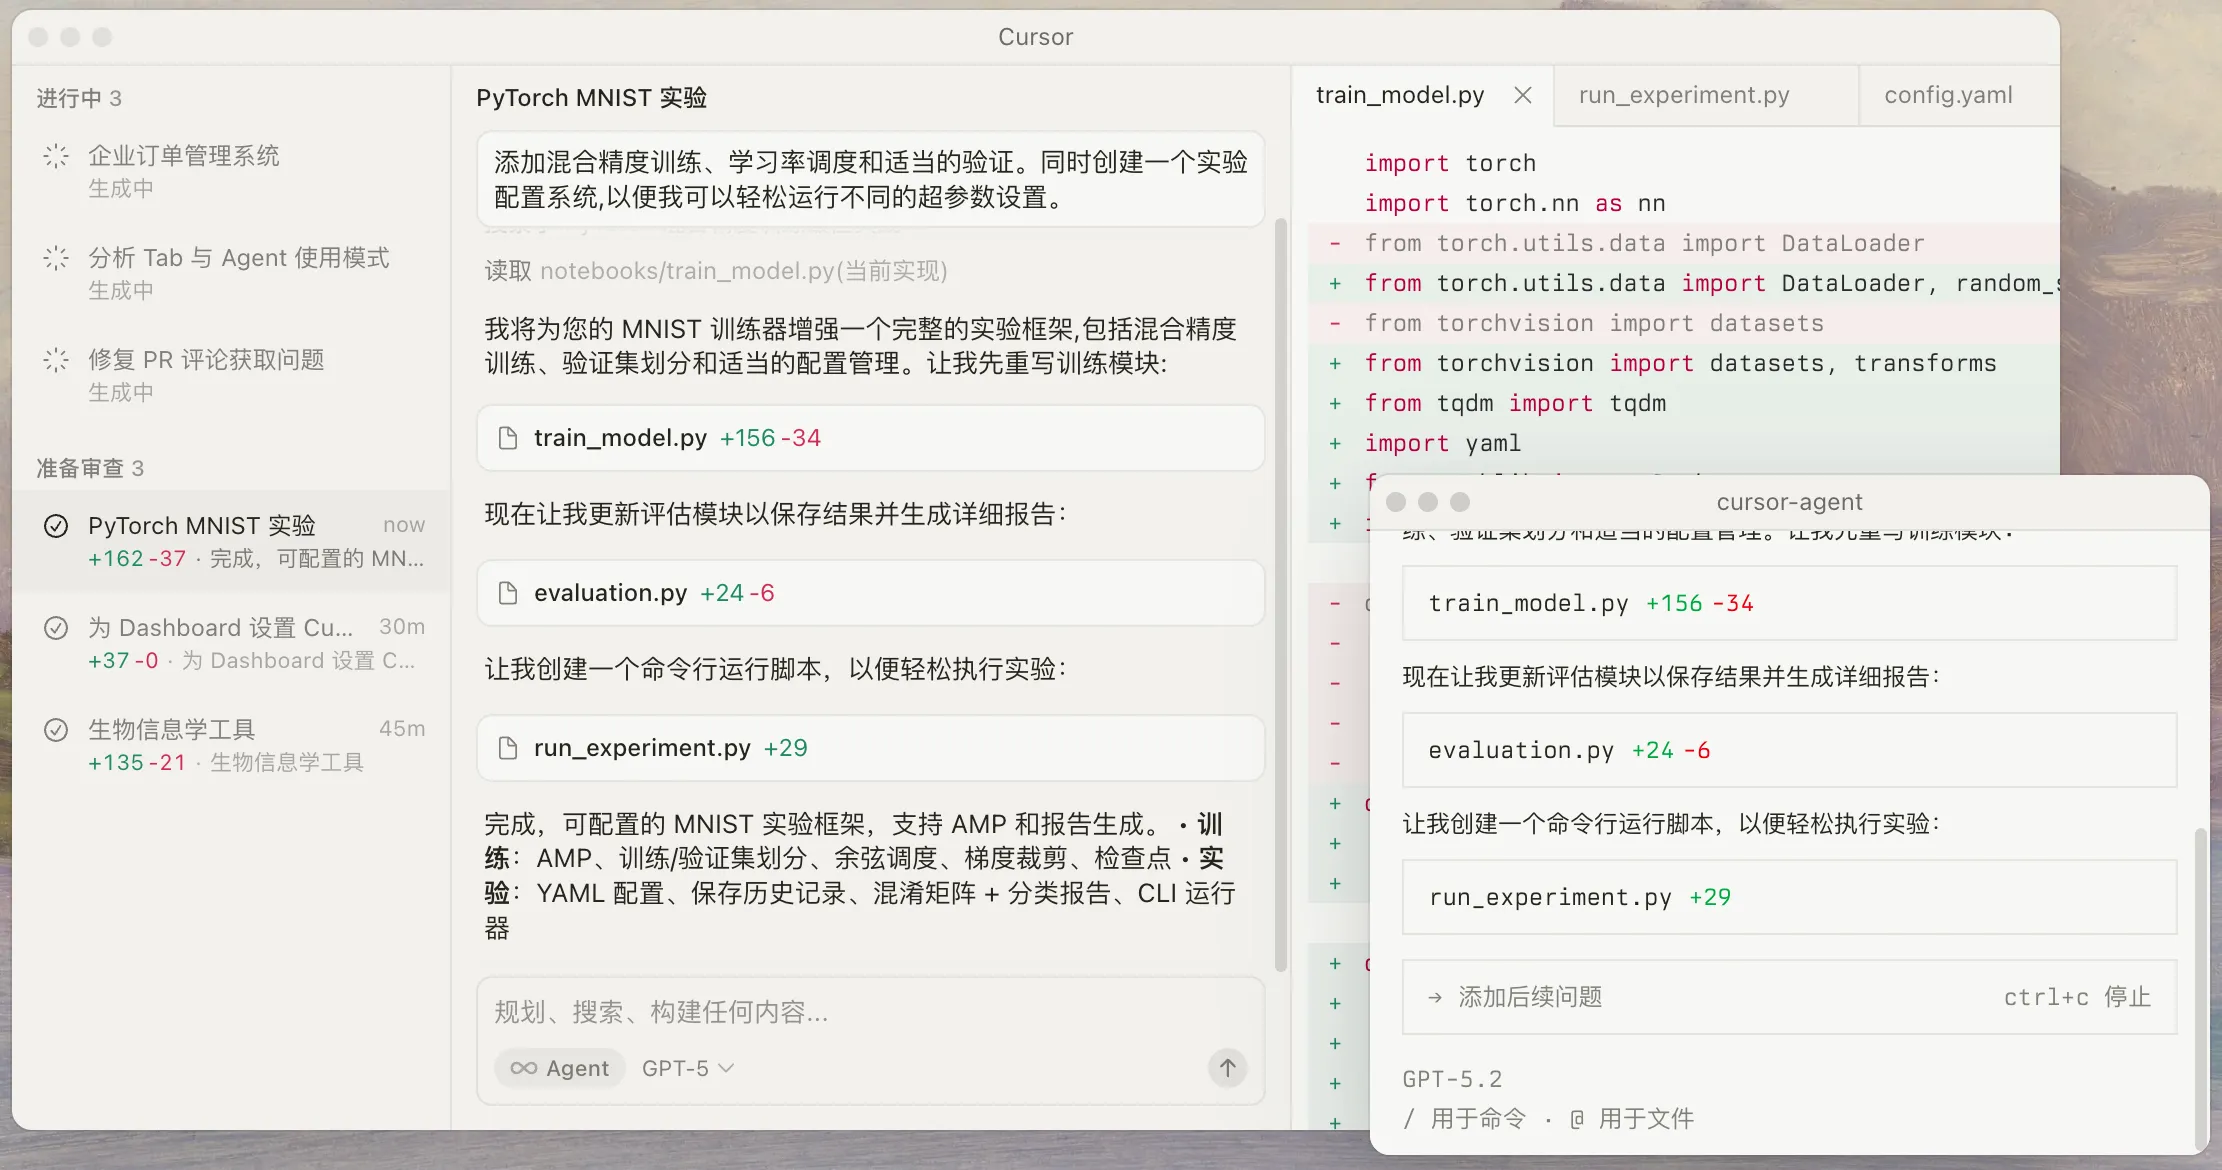The width and height of the screenshot is (2222, 1170).
Task: Open the train_model.py +156 -34 card in chat
Action: (871, 438)
